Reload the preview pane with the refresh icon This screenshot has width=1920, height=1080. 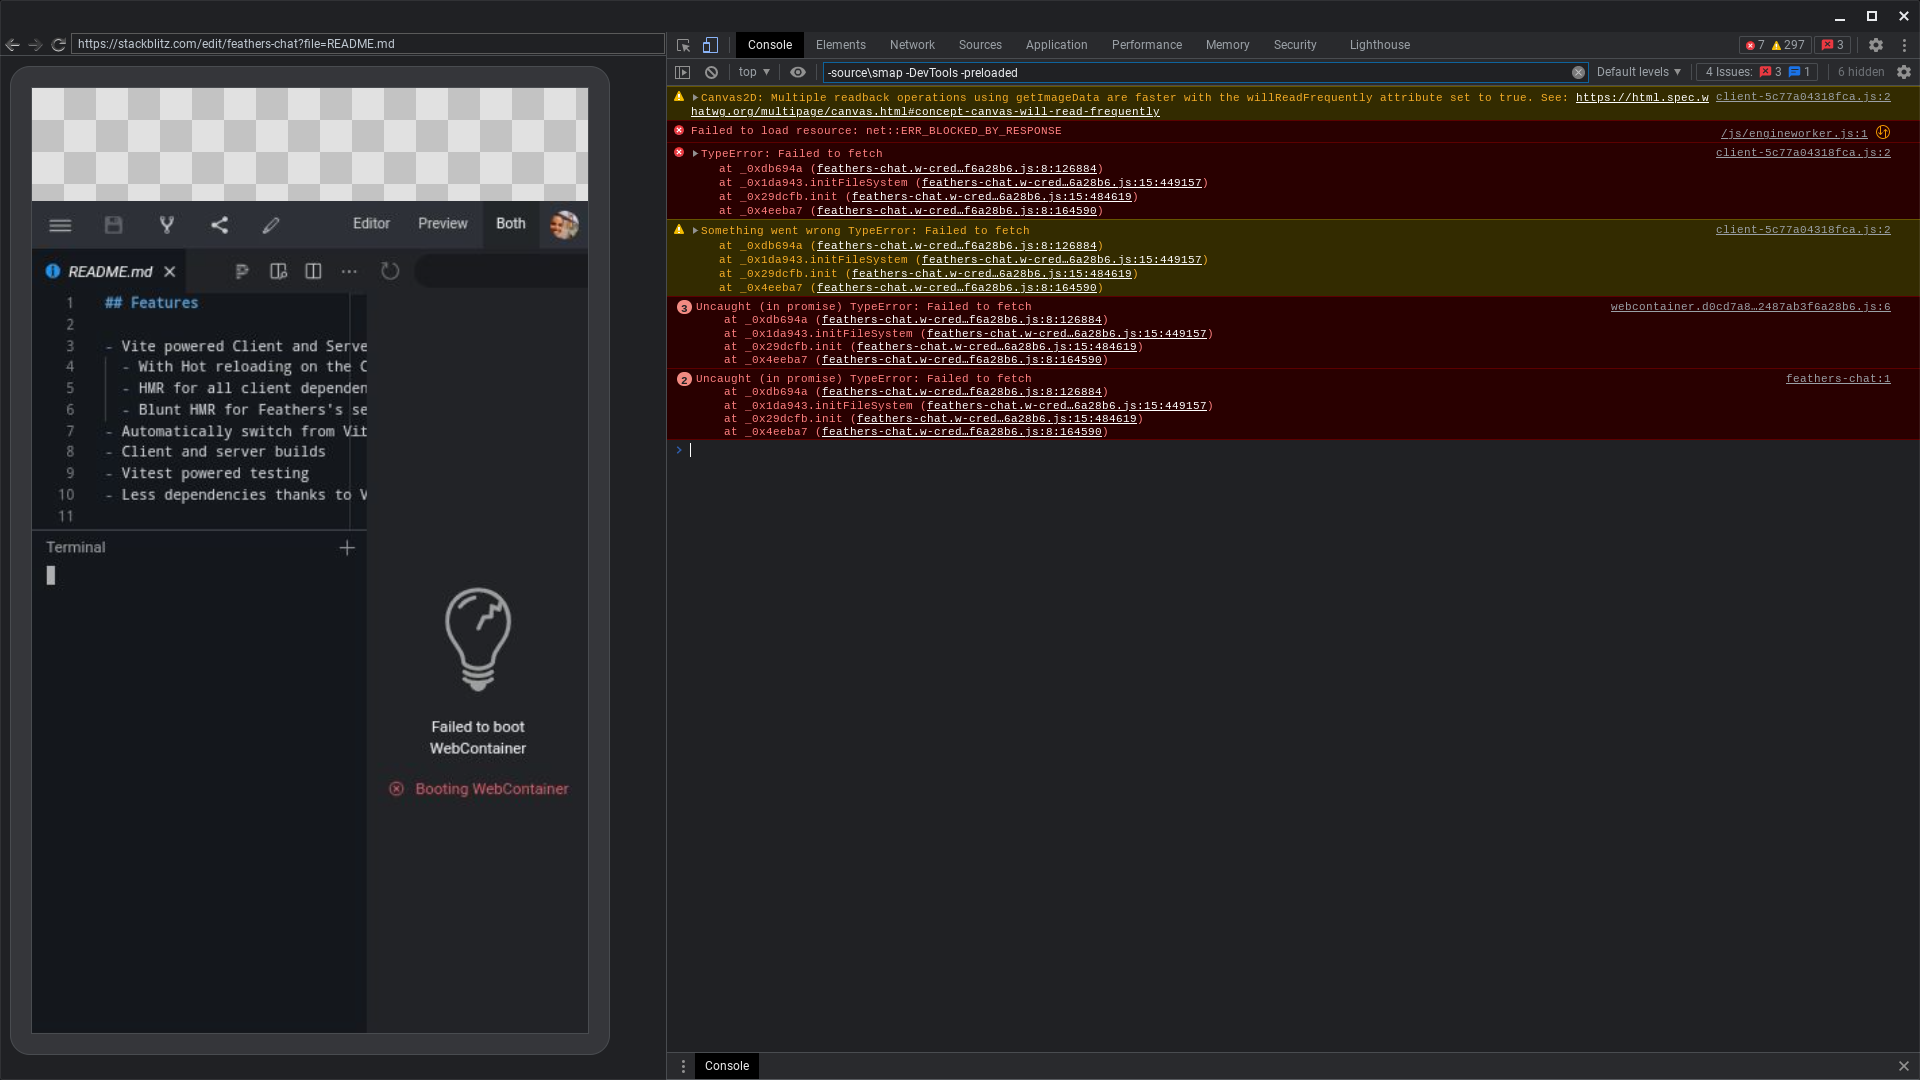click(390, 271)
